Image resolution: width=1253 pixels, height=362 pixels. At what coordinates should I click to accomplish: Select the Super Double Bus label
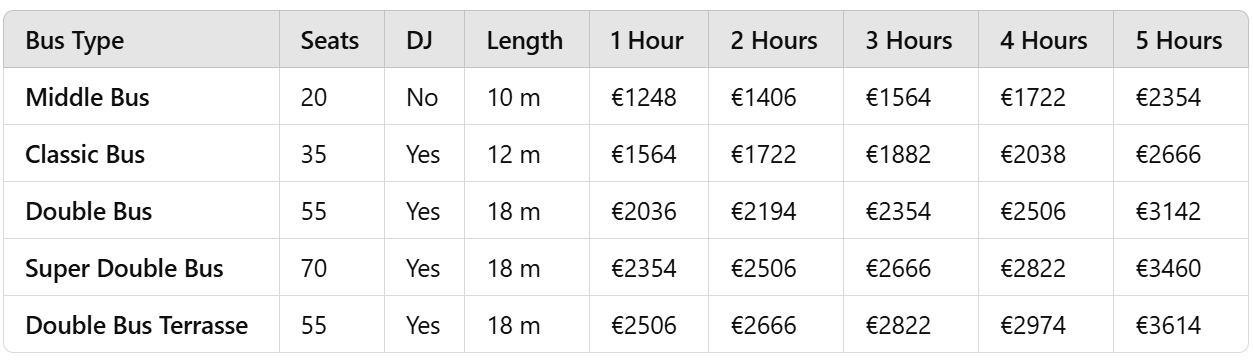tap(124, 269)
